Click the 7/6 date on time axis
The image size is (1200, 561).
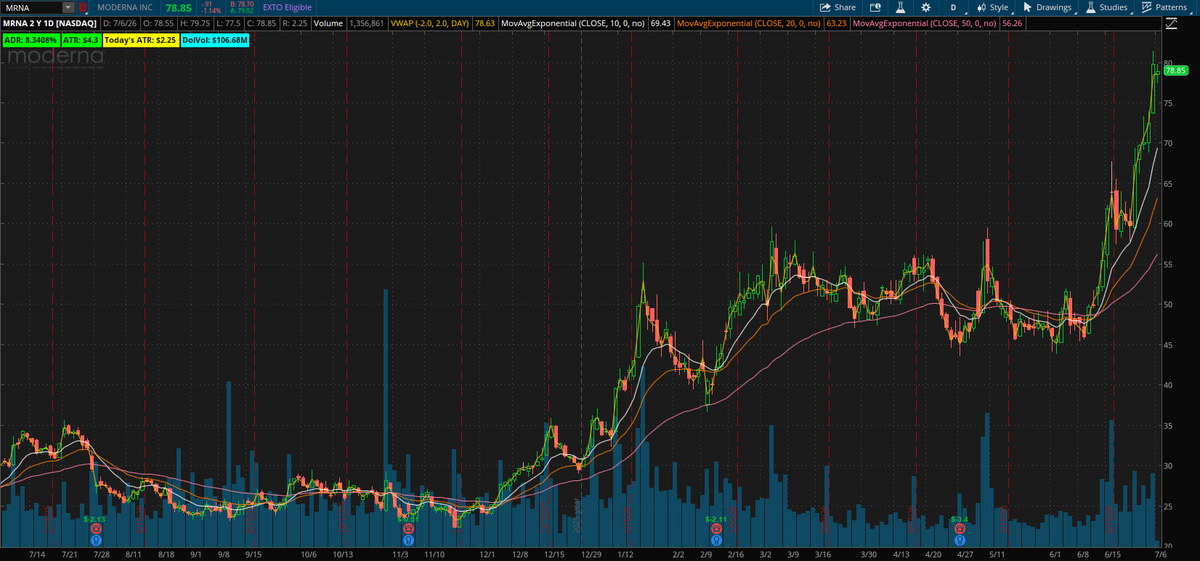point(1160,553)
